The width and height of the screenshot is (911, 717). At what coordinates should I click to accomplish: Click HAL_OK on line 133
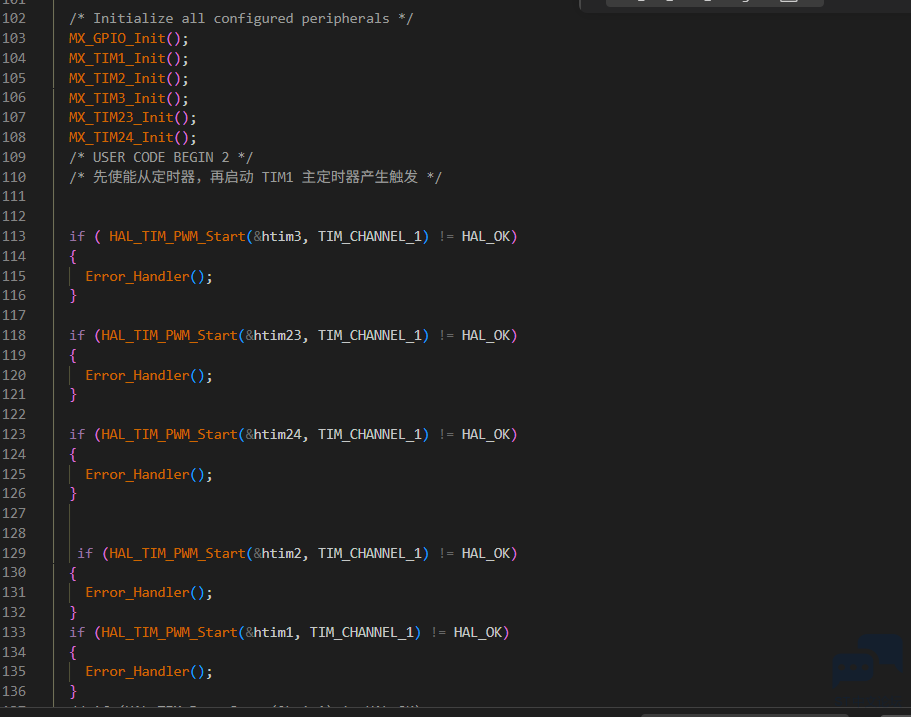coord(478,632)
